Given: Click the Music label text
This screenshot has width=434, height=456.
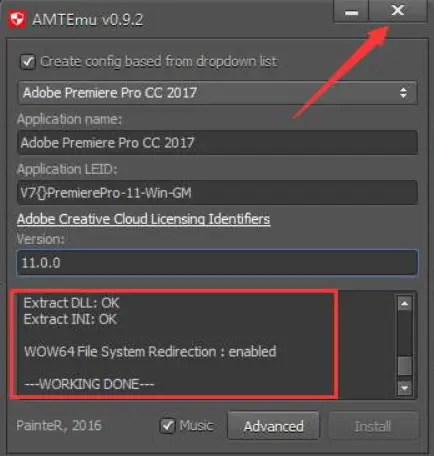Looking at the screenshot, I should click(196, 426).
